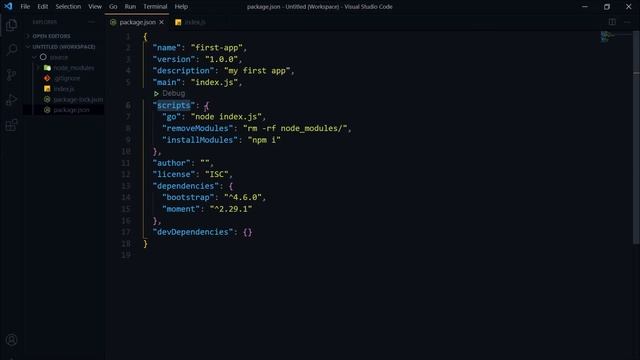This screenshot has width=640, height=360.
Task: Click the Debug play triangle above scripts
Action: click(156, 93)
